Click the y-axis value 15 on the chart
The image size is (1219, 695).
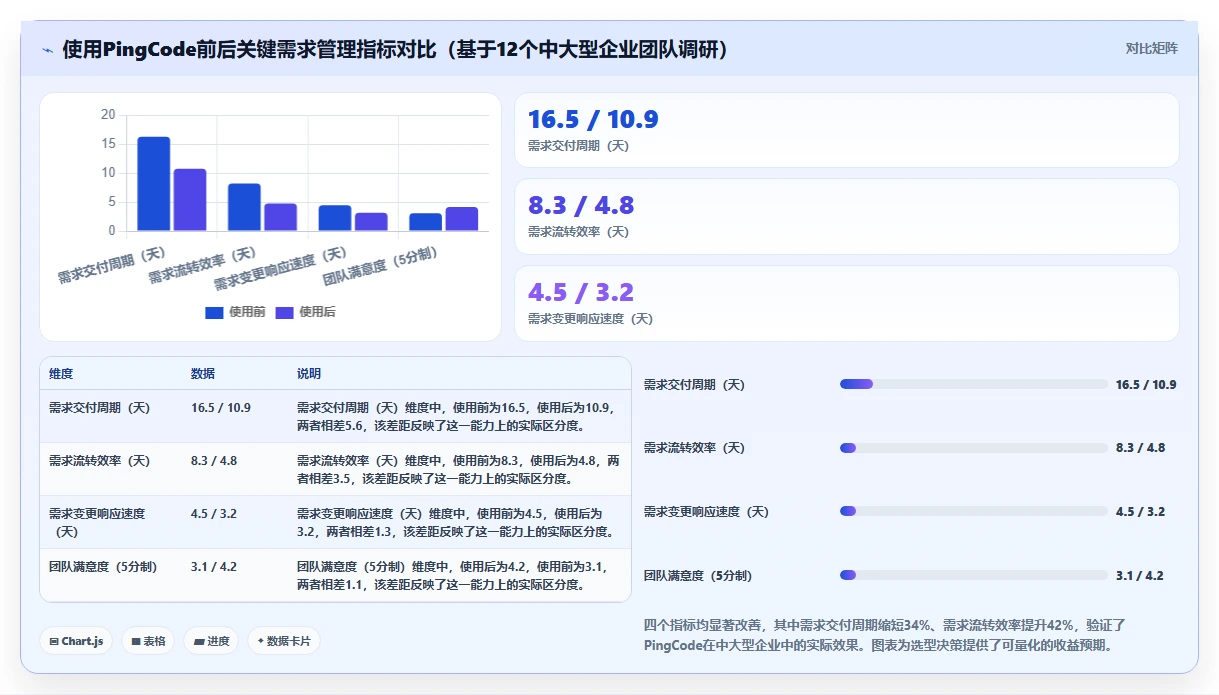108,144
